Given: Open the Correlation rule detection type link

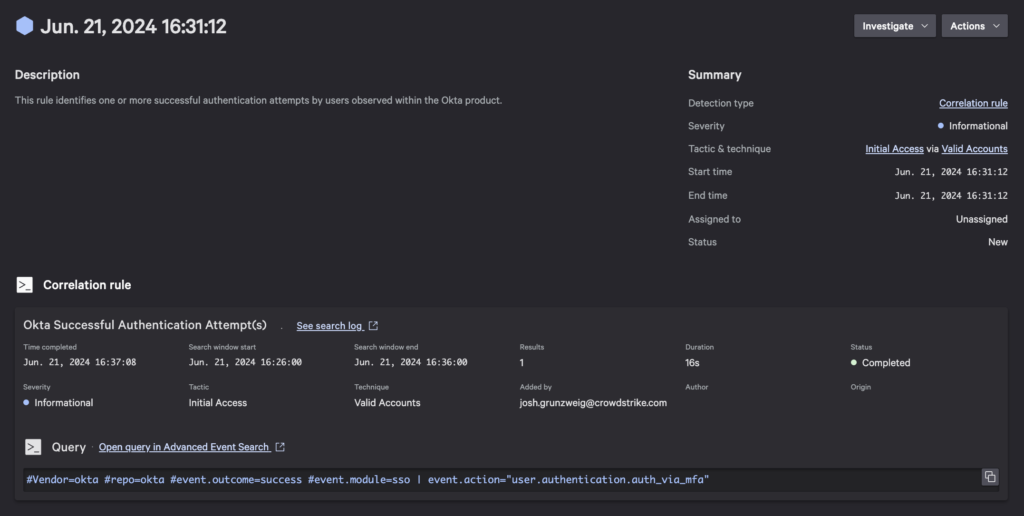Looking at the screenshot, I should point(973,103).
